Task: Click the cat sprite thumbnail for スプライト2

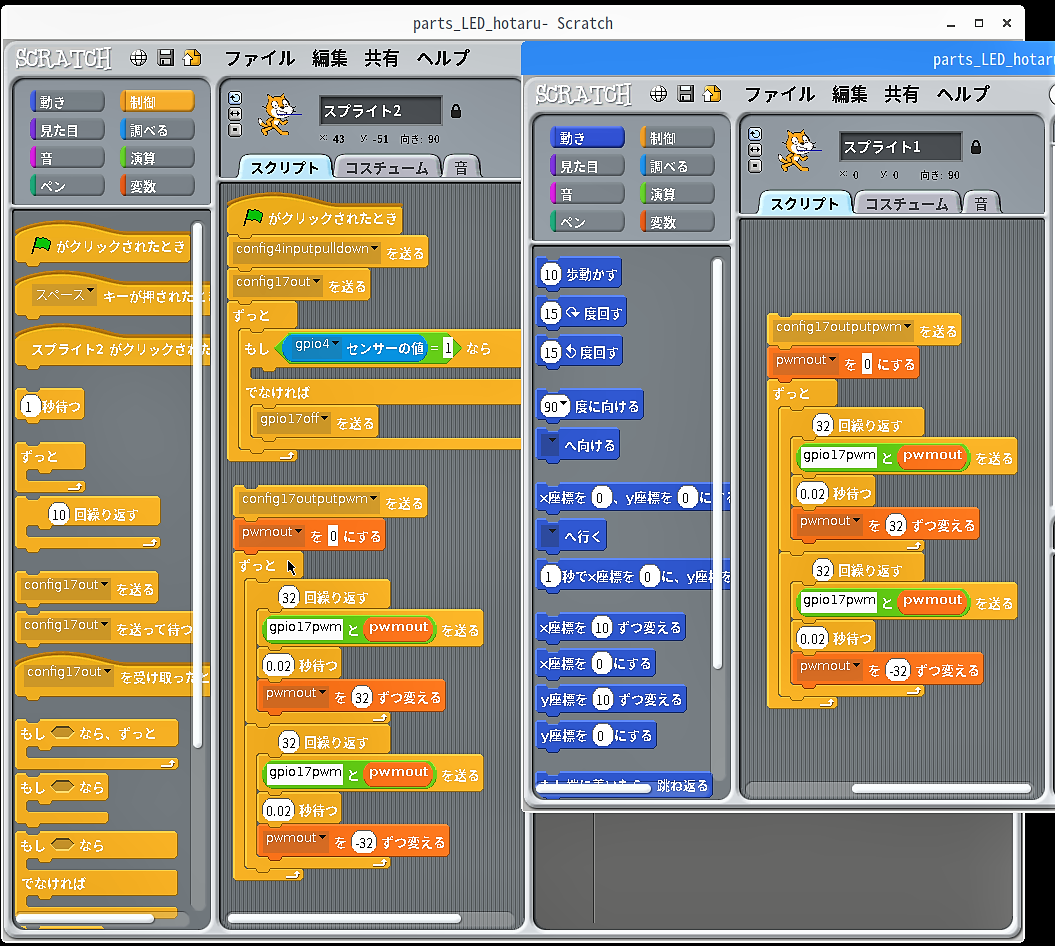Action: 278,114
